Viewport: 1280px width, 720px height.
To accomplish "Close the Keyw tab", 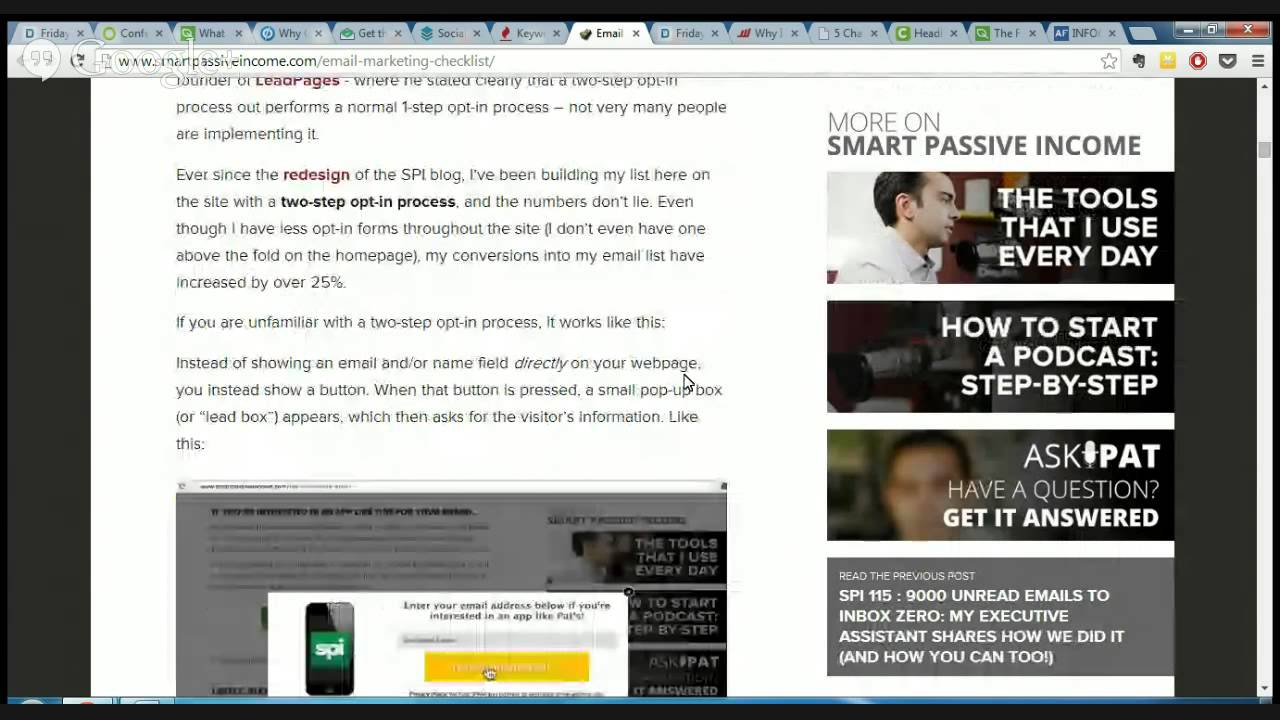I will (556, 33).
